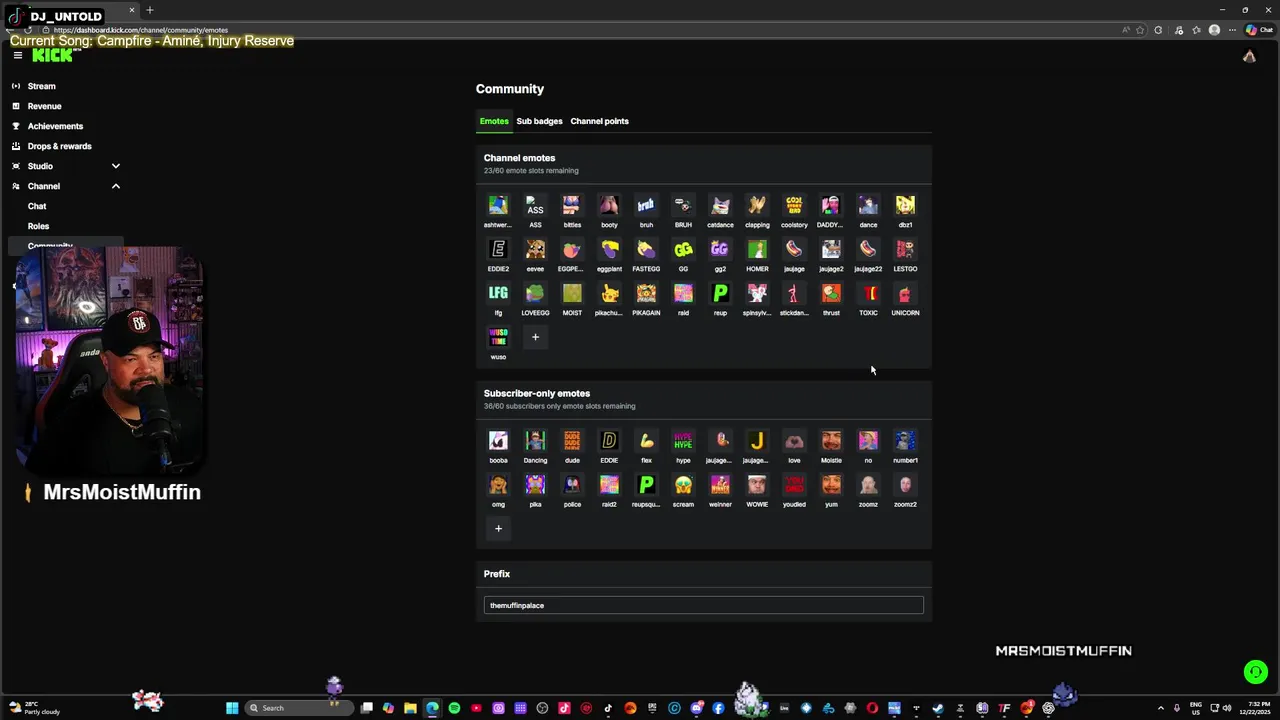Viewport: 1280px width, 720px height.
Task: Open a new browser tab
Action: (149, 10)
